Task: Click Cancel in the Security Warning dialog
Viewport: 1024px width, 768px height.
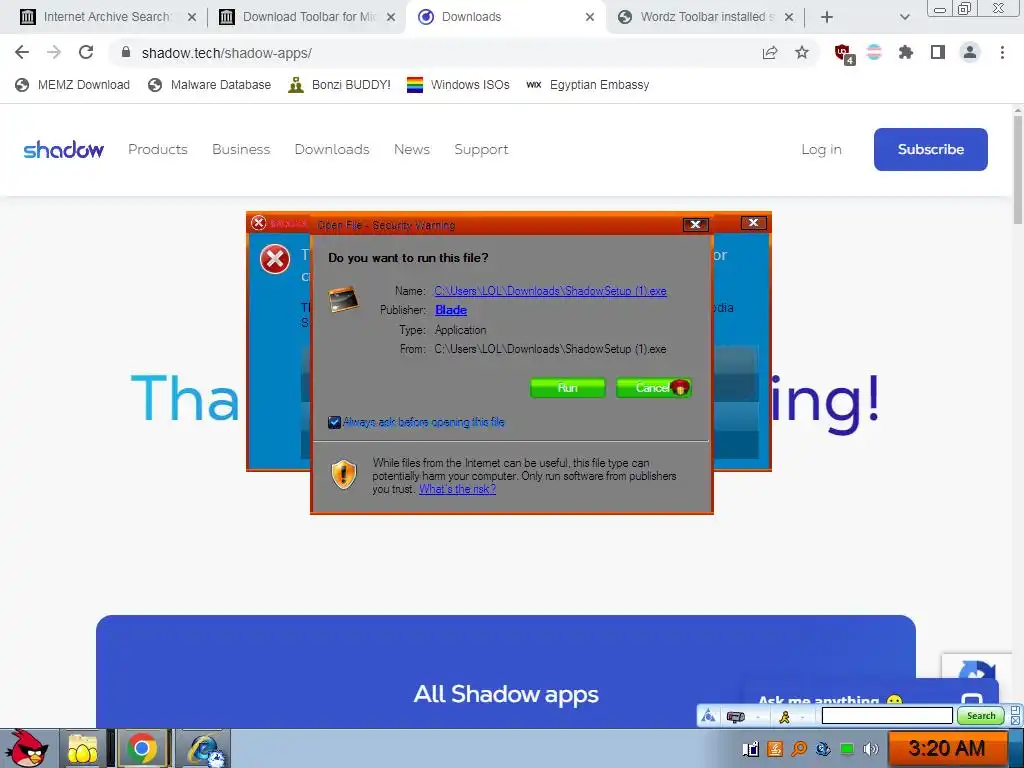Action: pos(653,388)
